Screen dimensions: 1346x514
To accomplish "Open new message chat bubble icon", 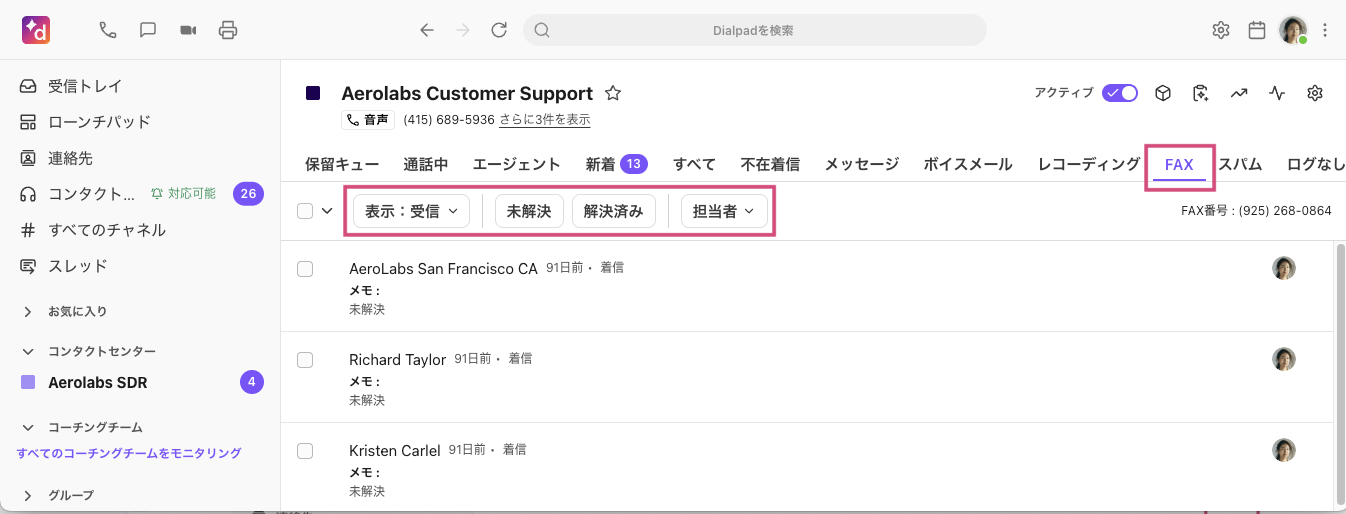I will 148,30.
